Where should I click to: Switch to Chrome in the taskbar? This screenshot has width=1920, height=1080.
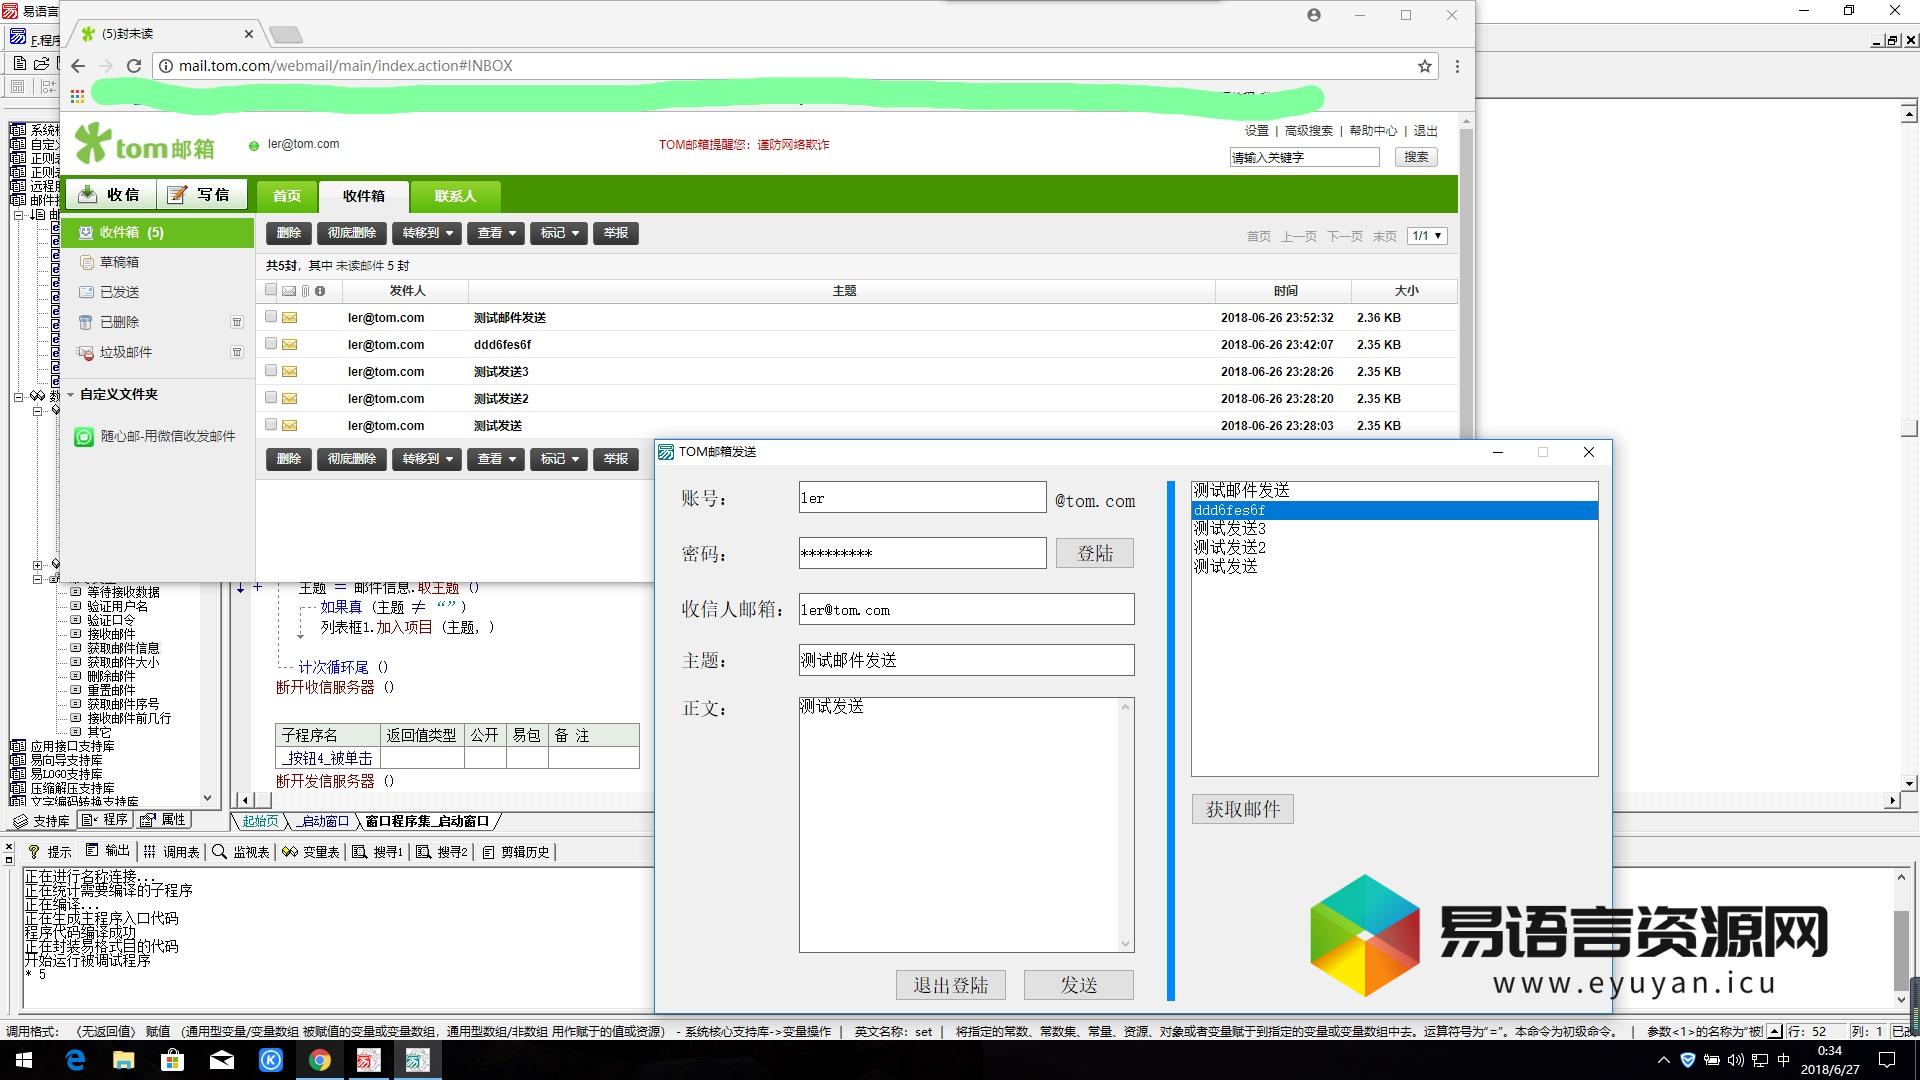[x=319, y=1060]
